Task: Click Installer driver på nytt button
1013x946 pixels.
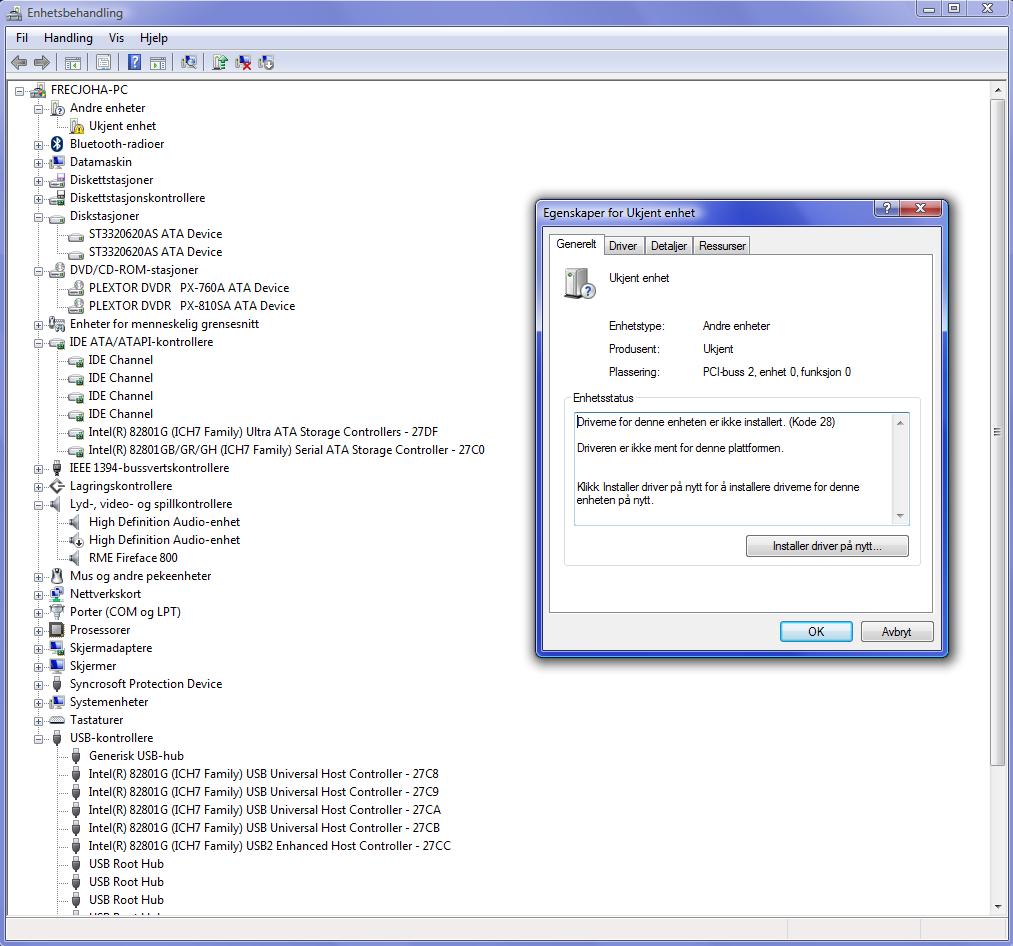Action: pos(827,546)
